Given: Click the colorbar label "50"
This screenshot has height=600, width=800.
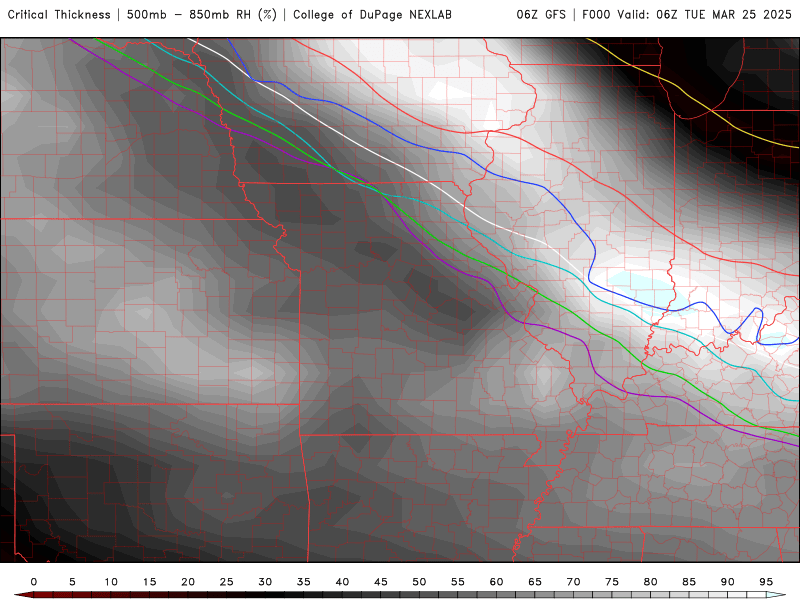Looking at the screenshot, I should pyautogui.click(x=419, y=582).
